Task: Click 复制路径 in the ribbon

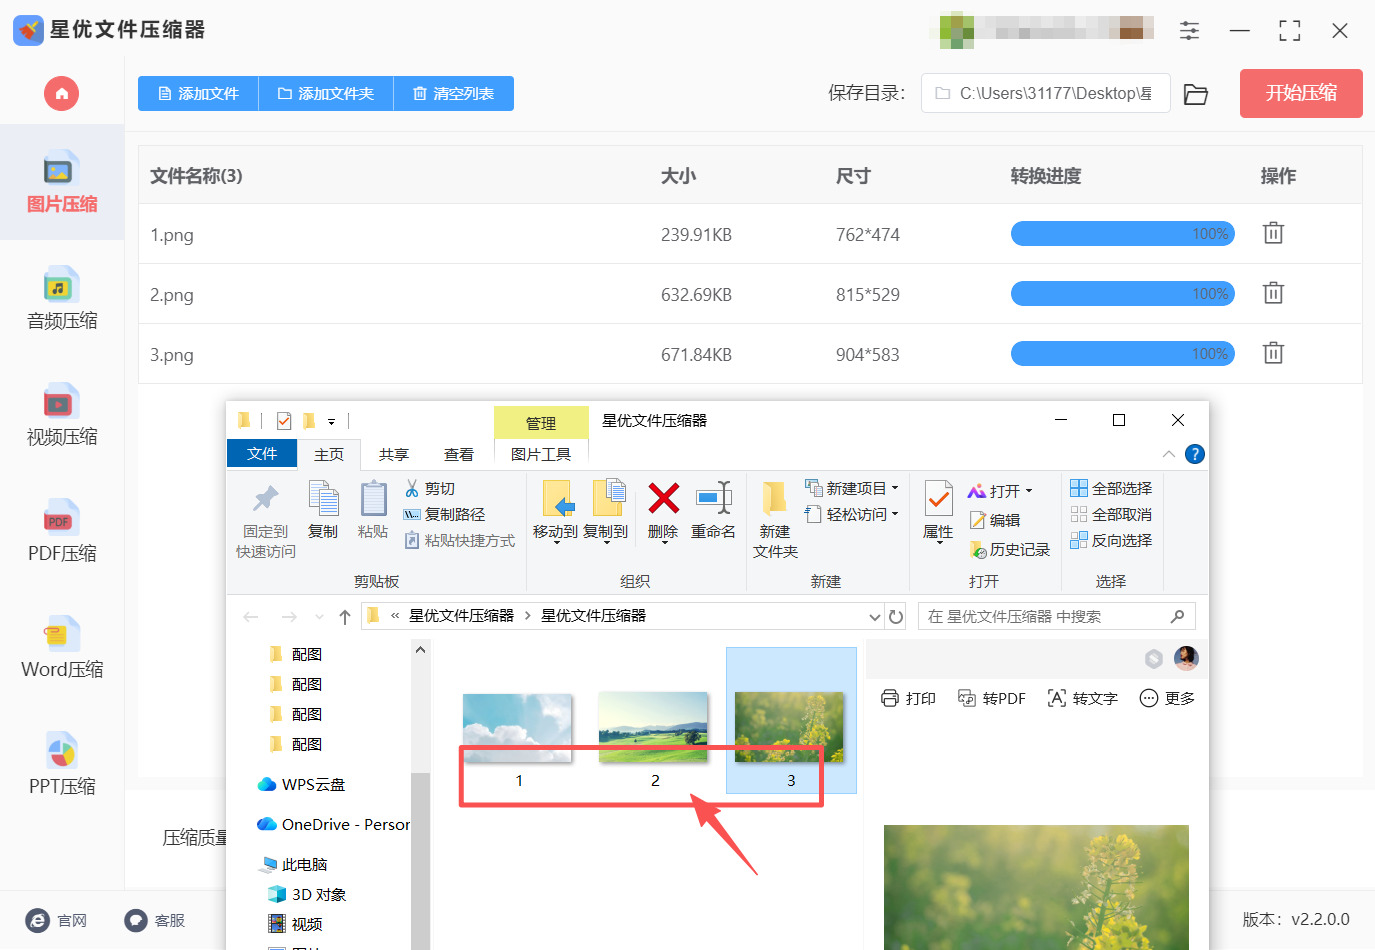Action: click(444, 514)
